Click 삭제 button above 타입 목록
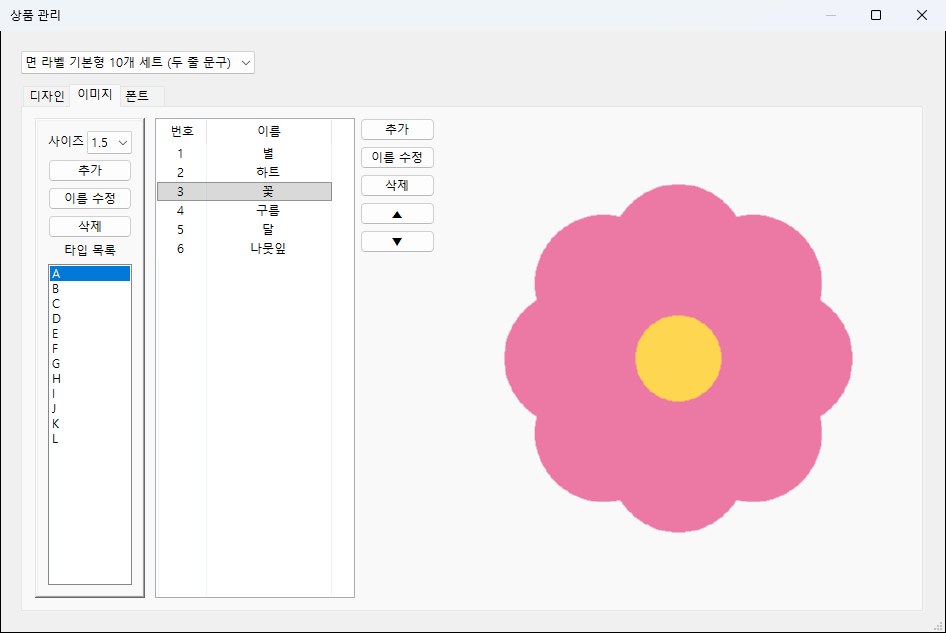 [x=90, y=226]
